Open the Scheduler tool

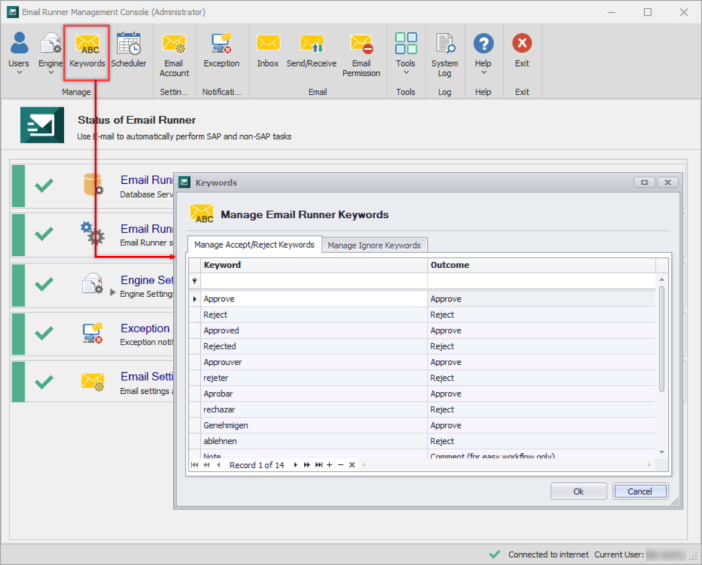128,50
